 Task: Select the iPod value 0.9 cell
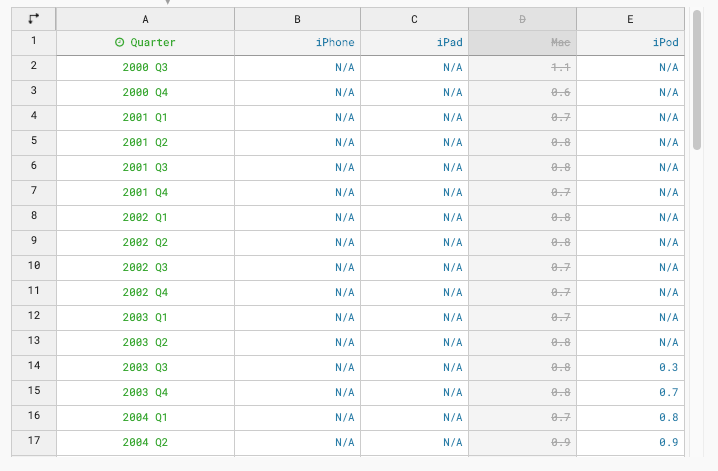[x=630, y=442]
